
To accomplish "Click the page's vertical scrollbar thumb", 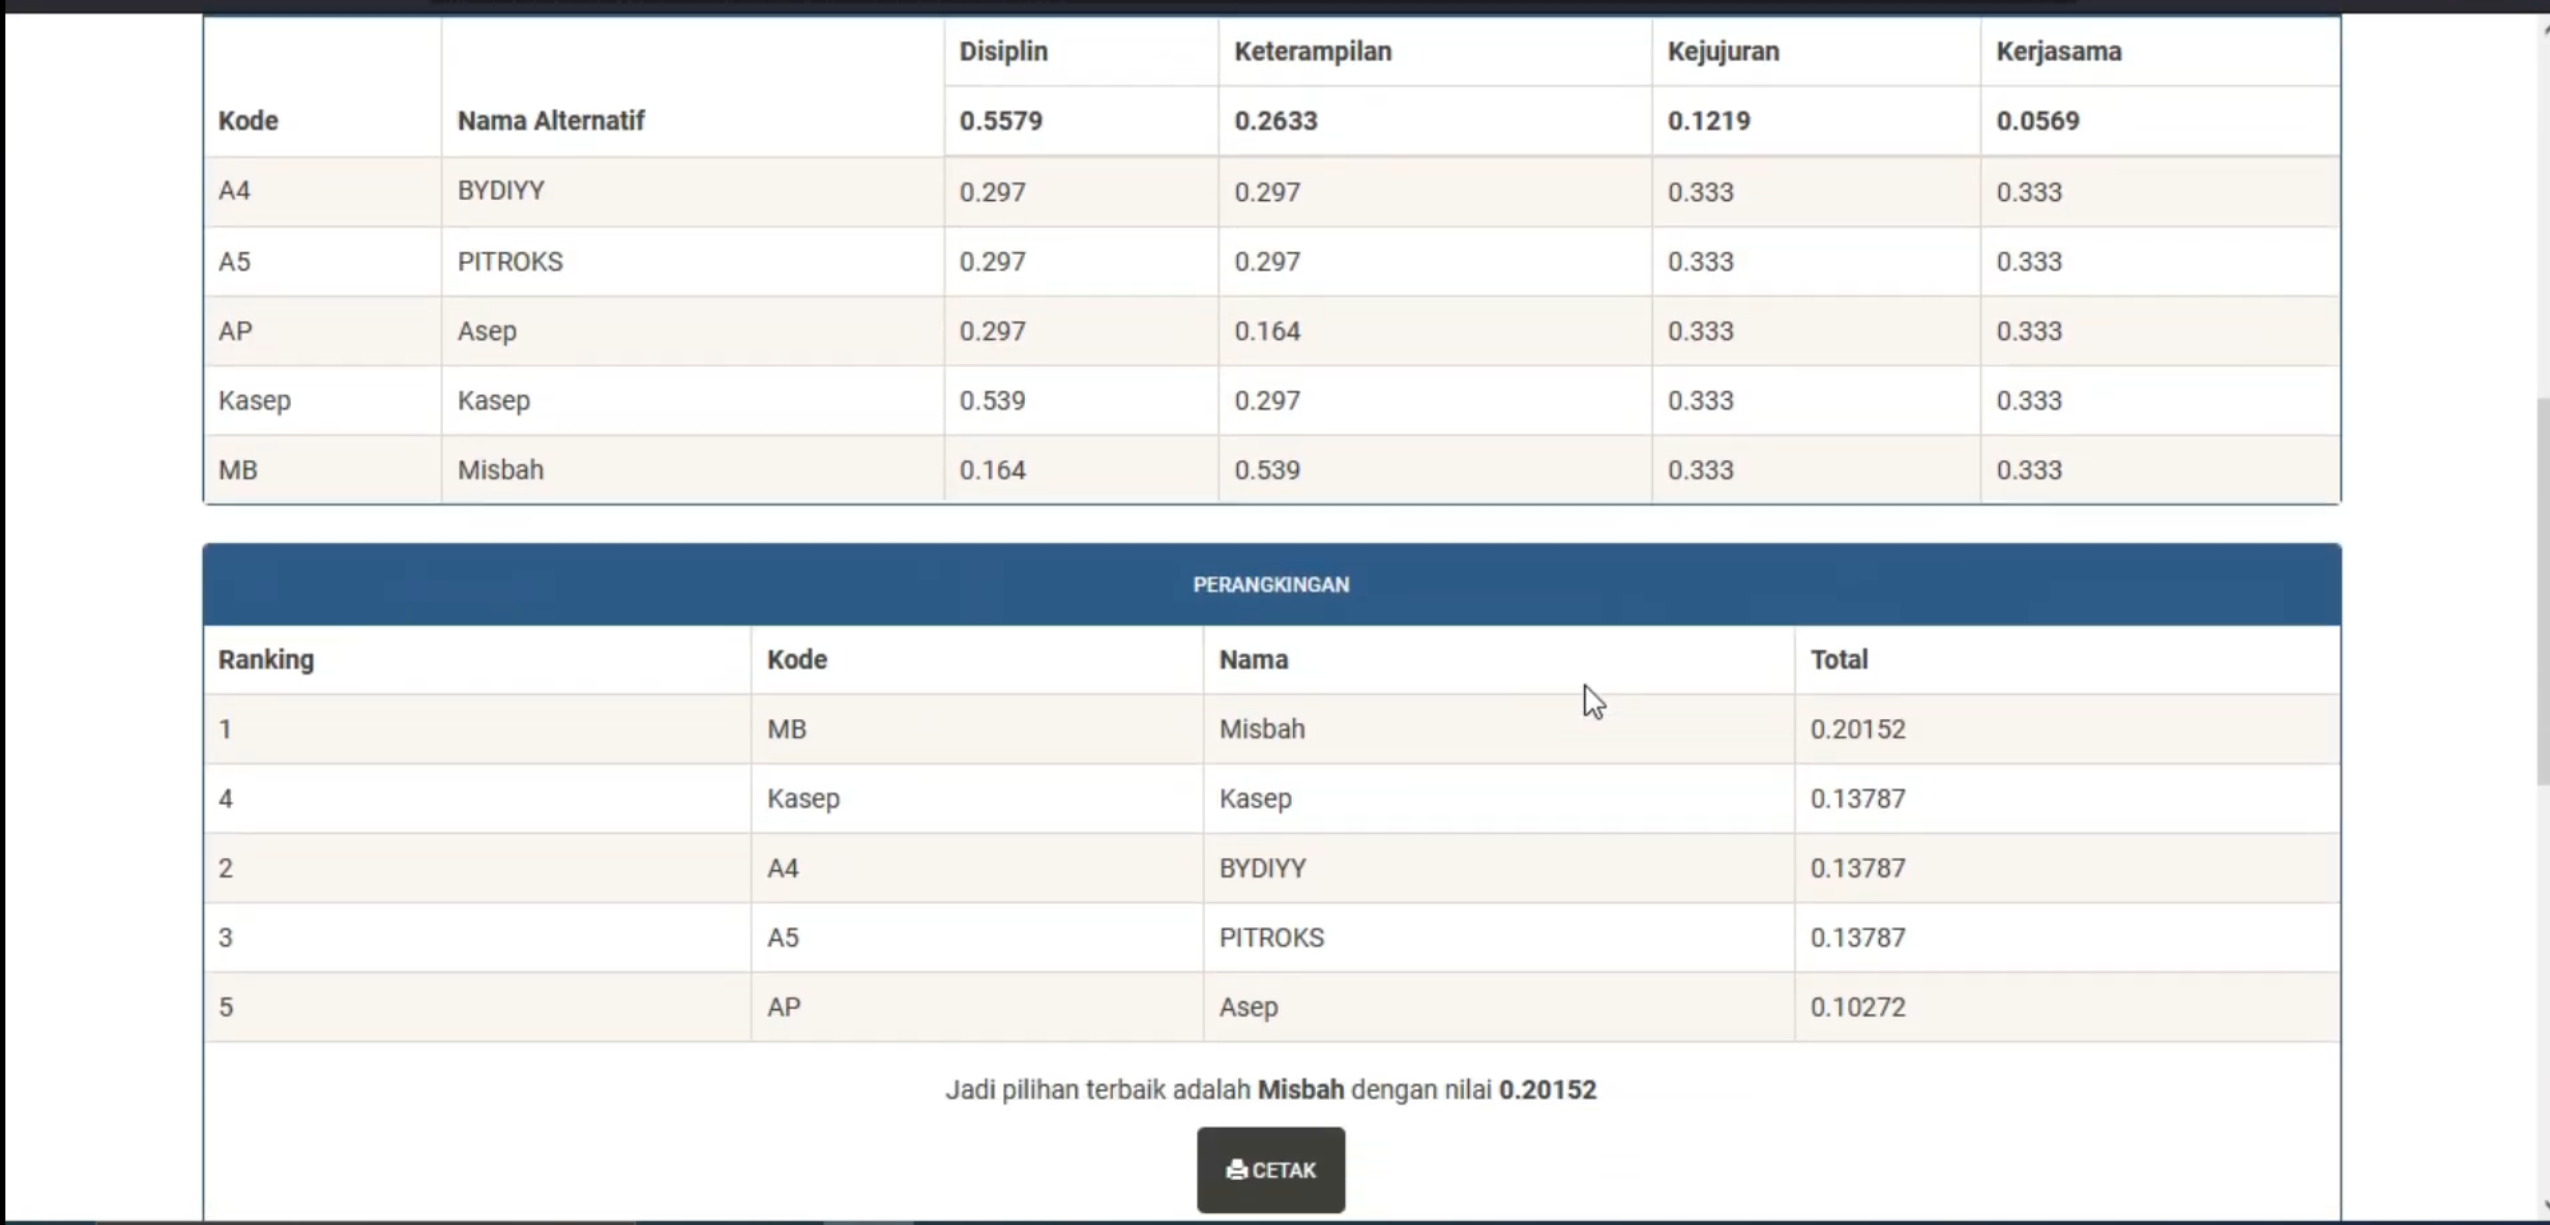I will point(2541,590).
